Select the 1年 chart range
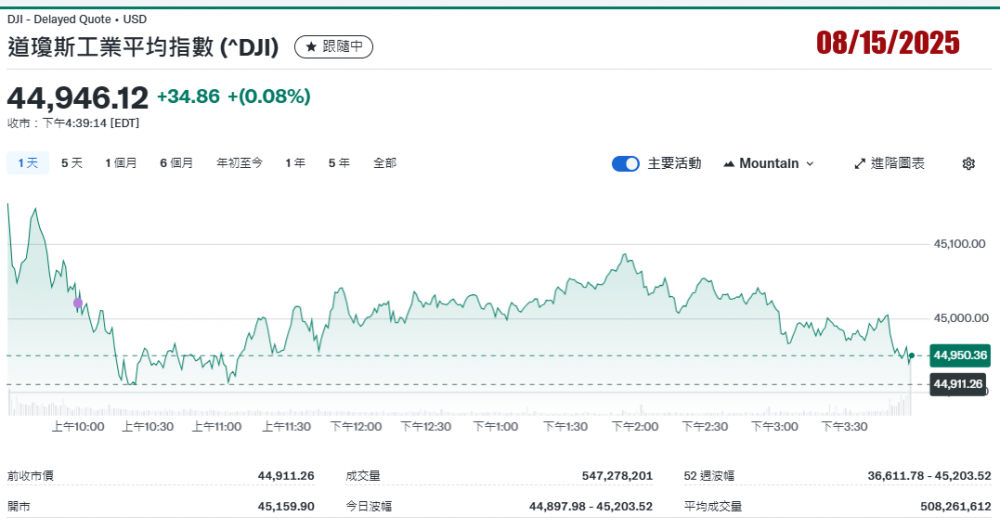This screenshot has width=1000, height=529. point(295,163)
